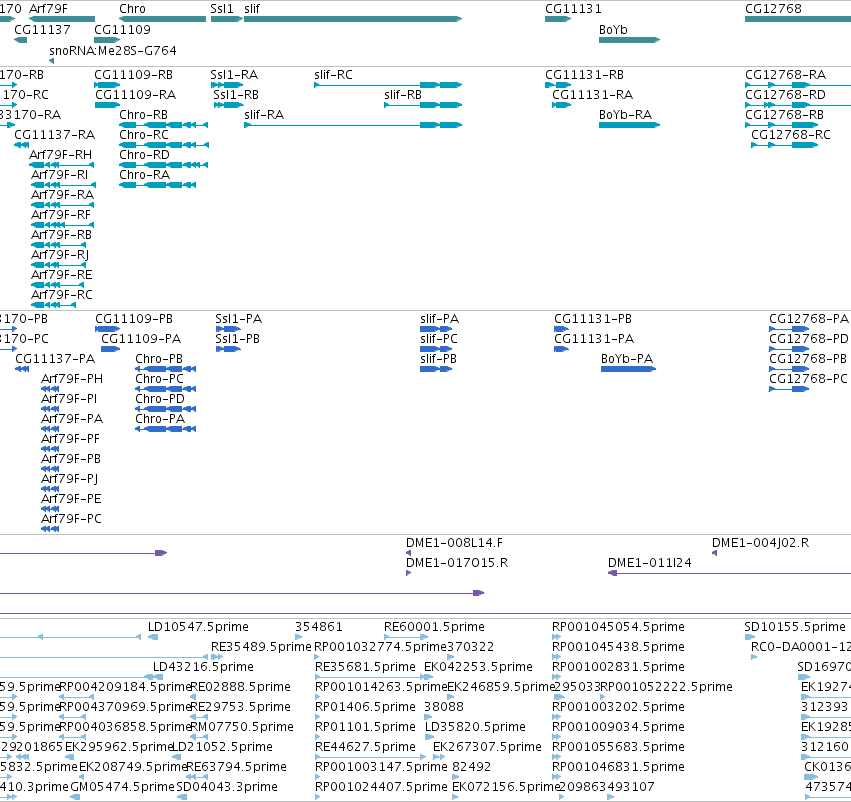Select EST RE60001.5prime

(434, 627)
